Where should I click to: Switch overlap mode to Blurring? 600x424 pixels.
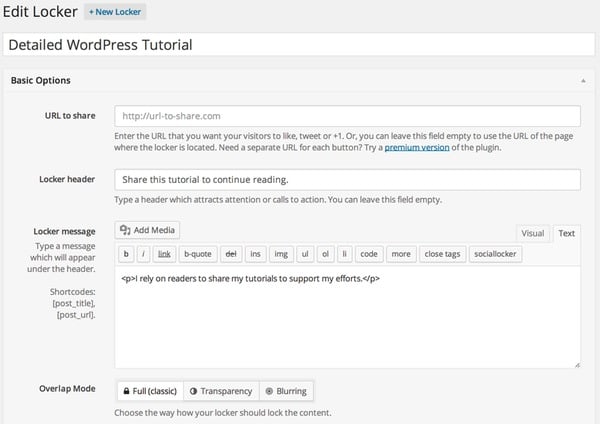[286, 390]
